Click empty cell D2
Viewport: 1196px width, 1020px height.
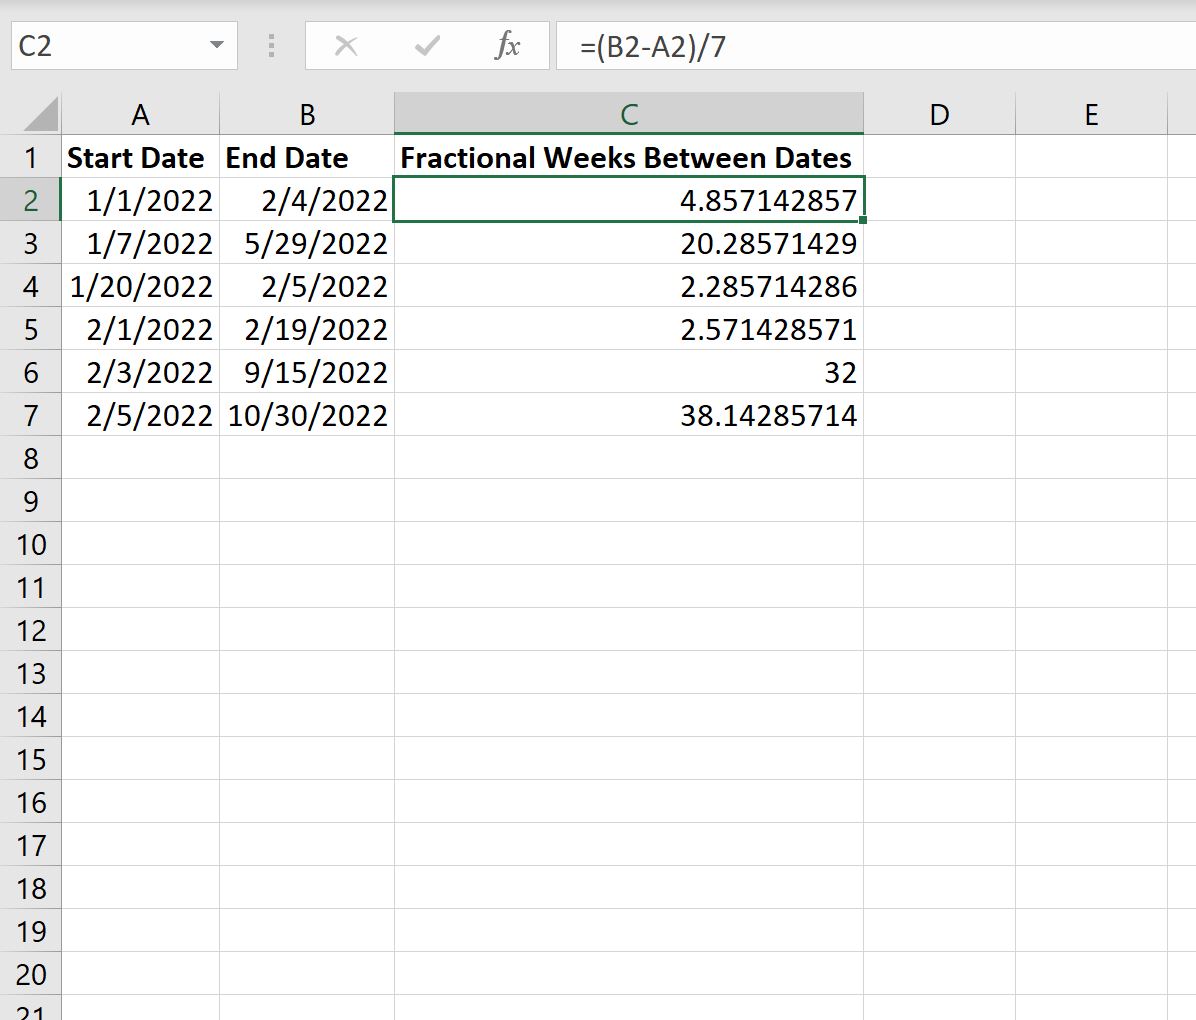938,199
